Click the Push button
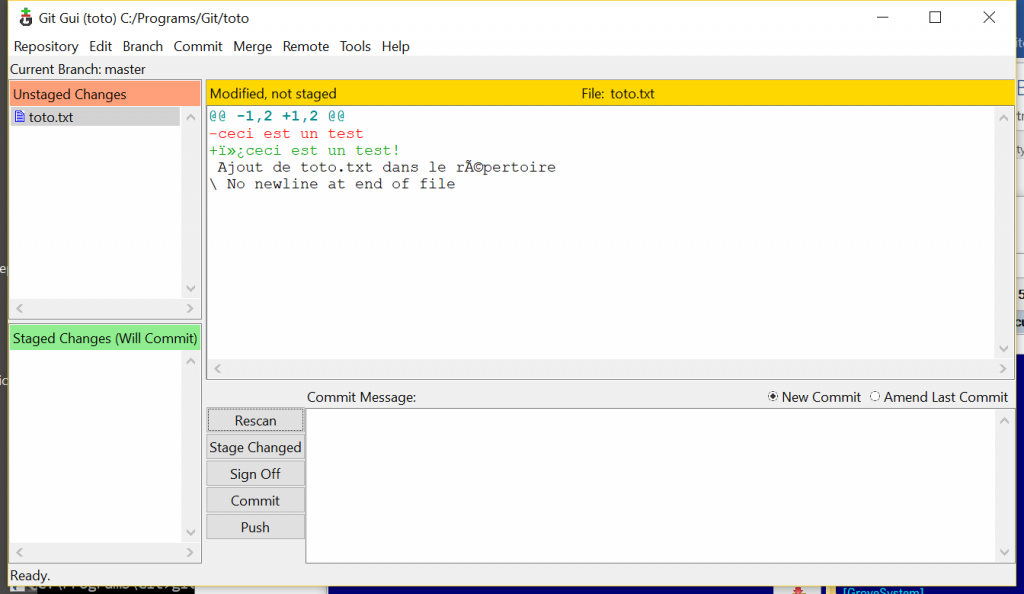1024x594 pixels. tap(255, 527)
